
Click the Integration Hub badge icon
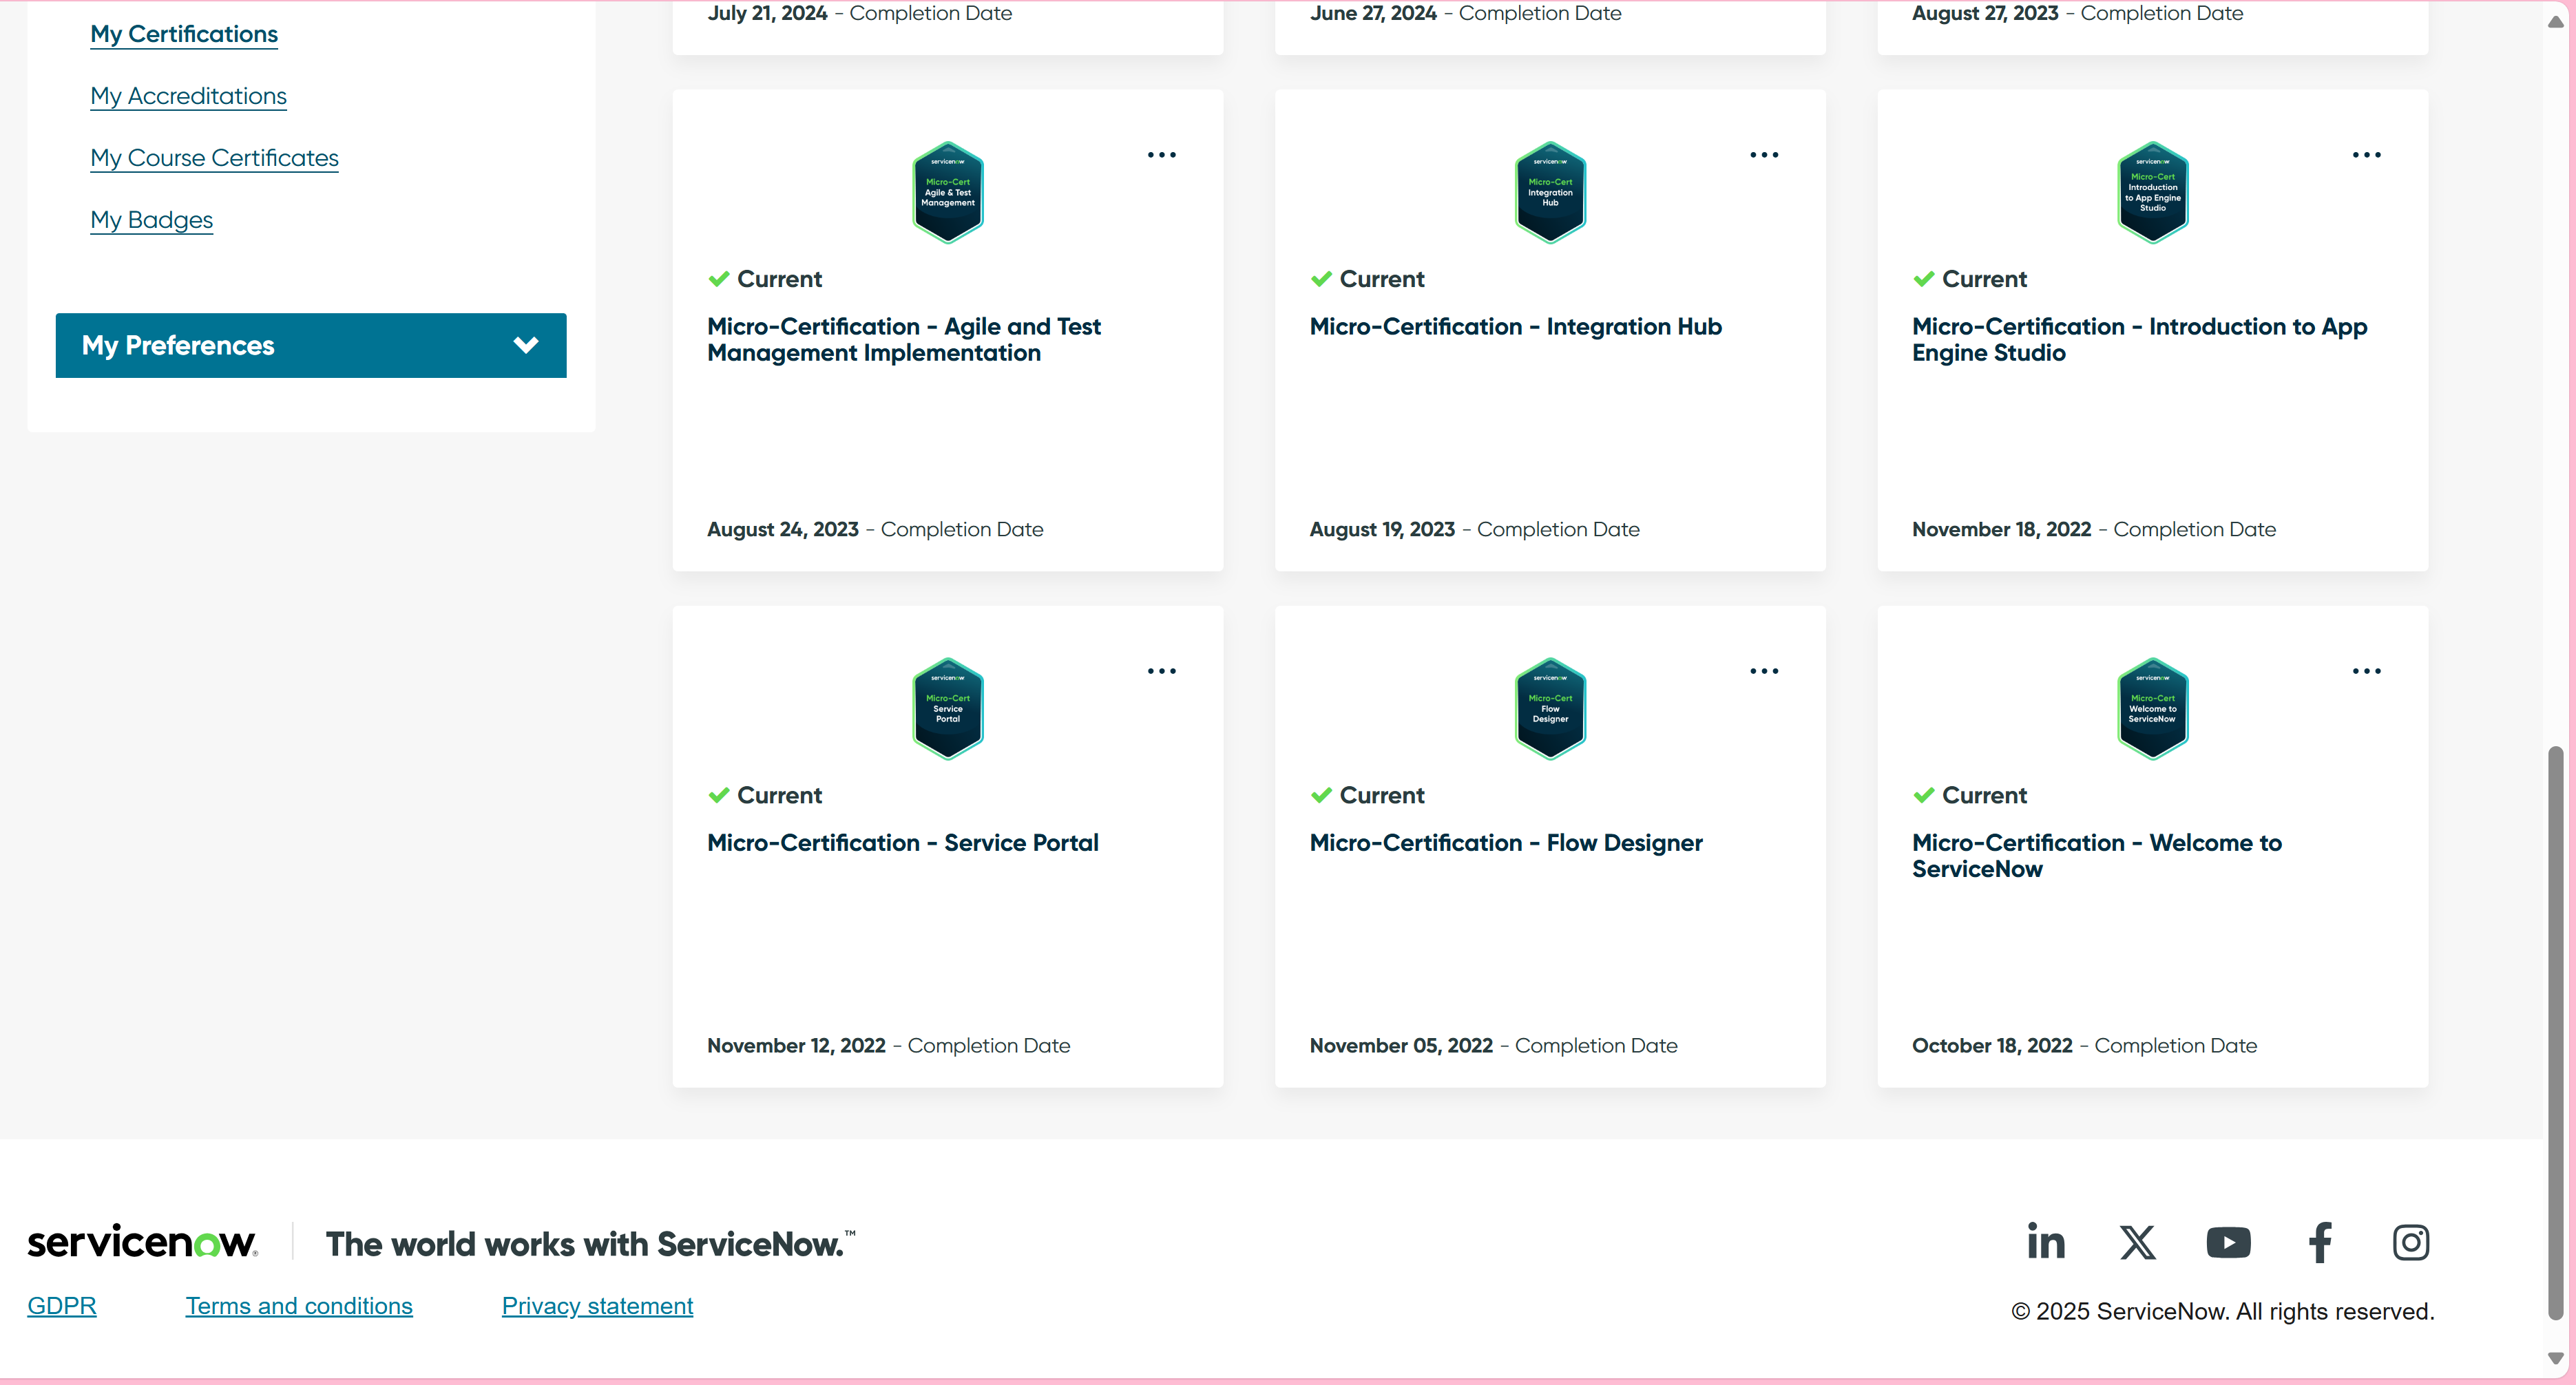[1549, 192]
